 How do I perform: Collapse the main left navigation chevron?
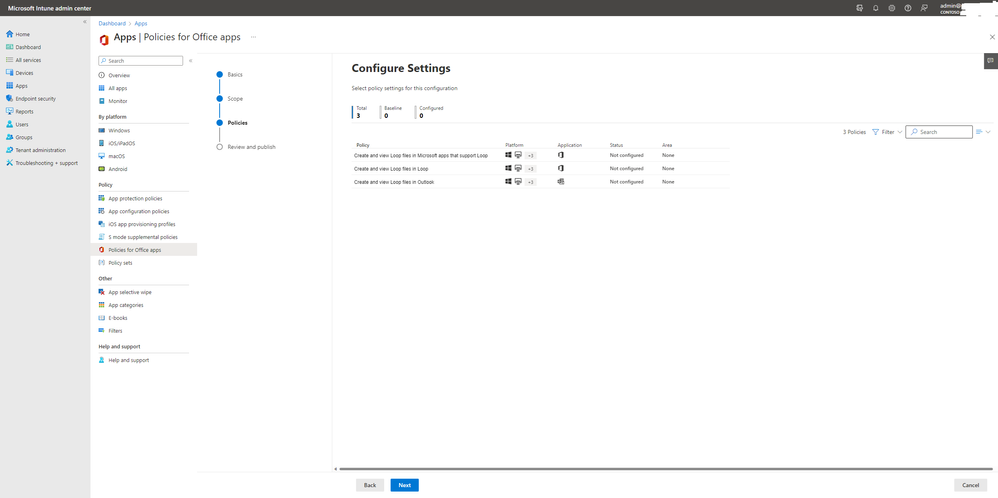(x=85, y=22)
